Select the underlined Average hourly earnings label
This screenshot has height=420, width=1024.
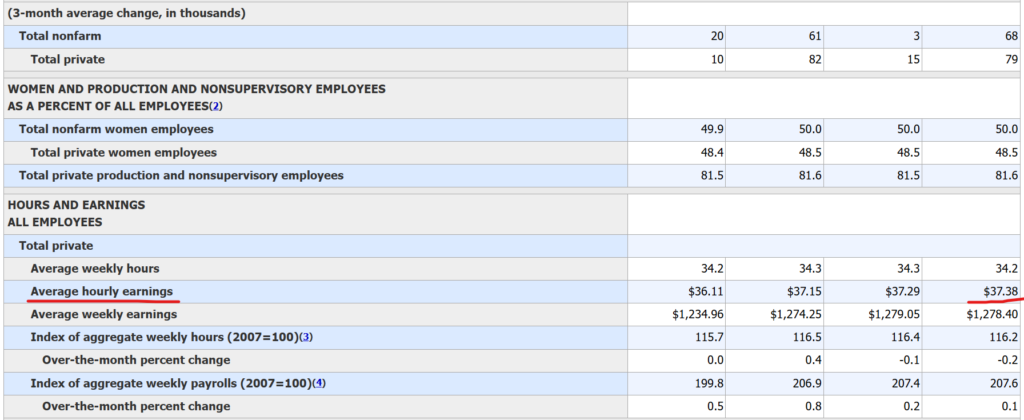tap(104, 291)
